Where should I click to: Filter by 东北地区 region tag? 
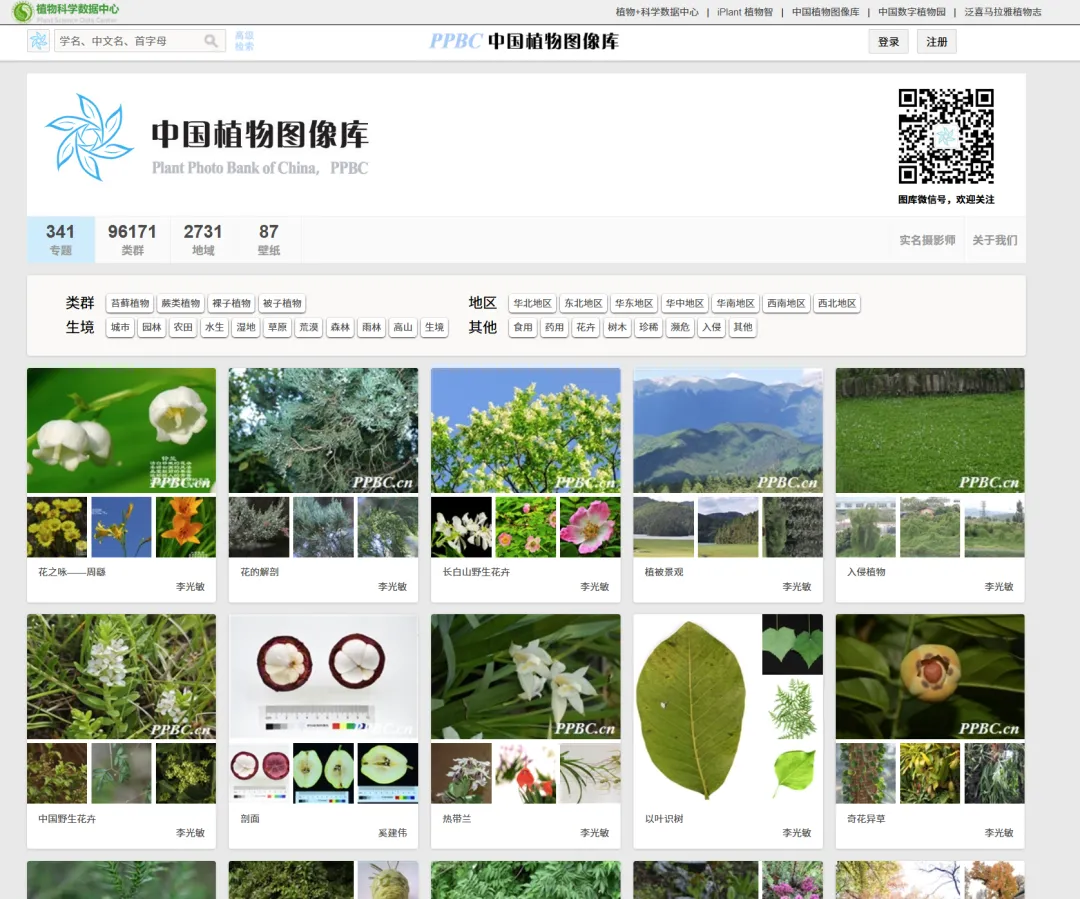pyautogui.click(x=583, y=303)
